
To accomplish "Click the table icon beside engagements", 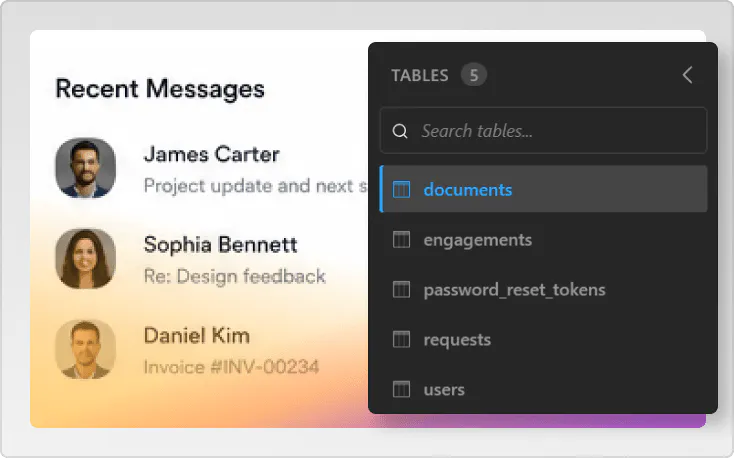I will pos(401,240).
